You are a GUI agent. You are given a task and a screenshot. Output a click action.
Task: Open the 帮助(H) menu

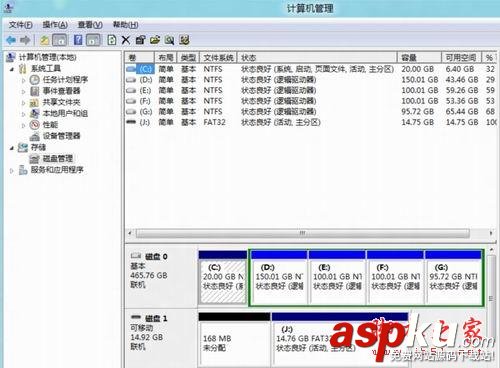click(125, 25)
